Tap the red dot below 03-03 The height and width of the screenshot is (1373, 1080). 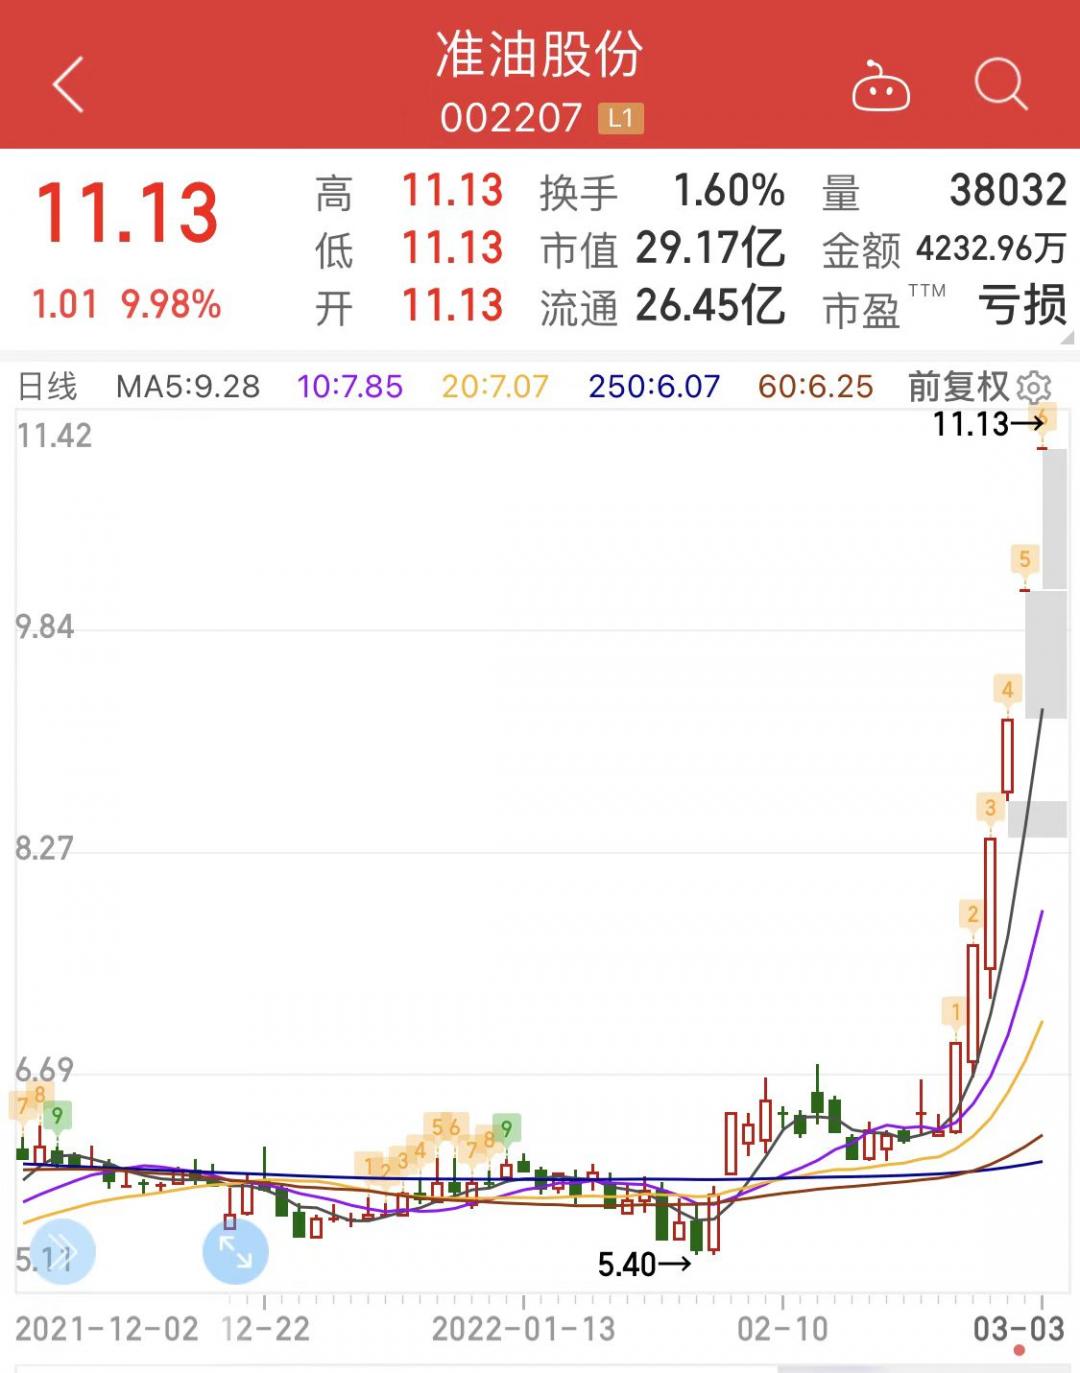(x=1019, y=1351)
